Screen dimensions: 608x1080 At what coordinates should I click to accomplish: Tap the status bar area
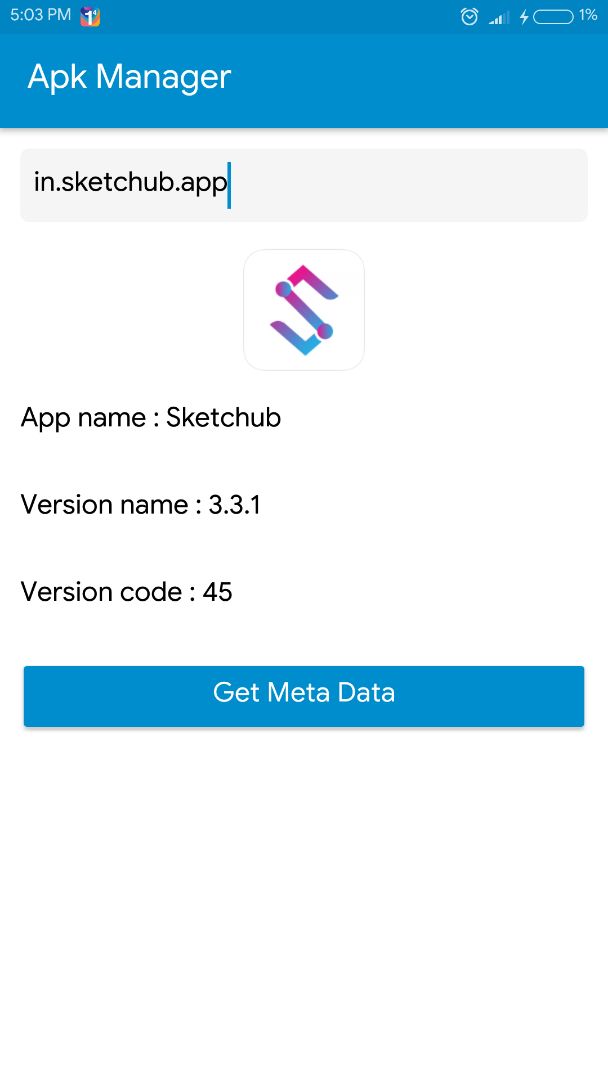(304, 16)
